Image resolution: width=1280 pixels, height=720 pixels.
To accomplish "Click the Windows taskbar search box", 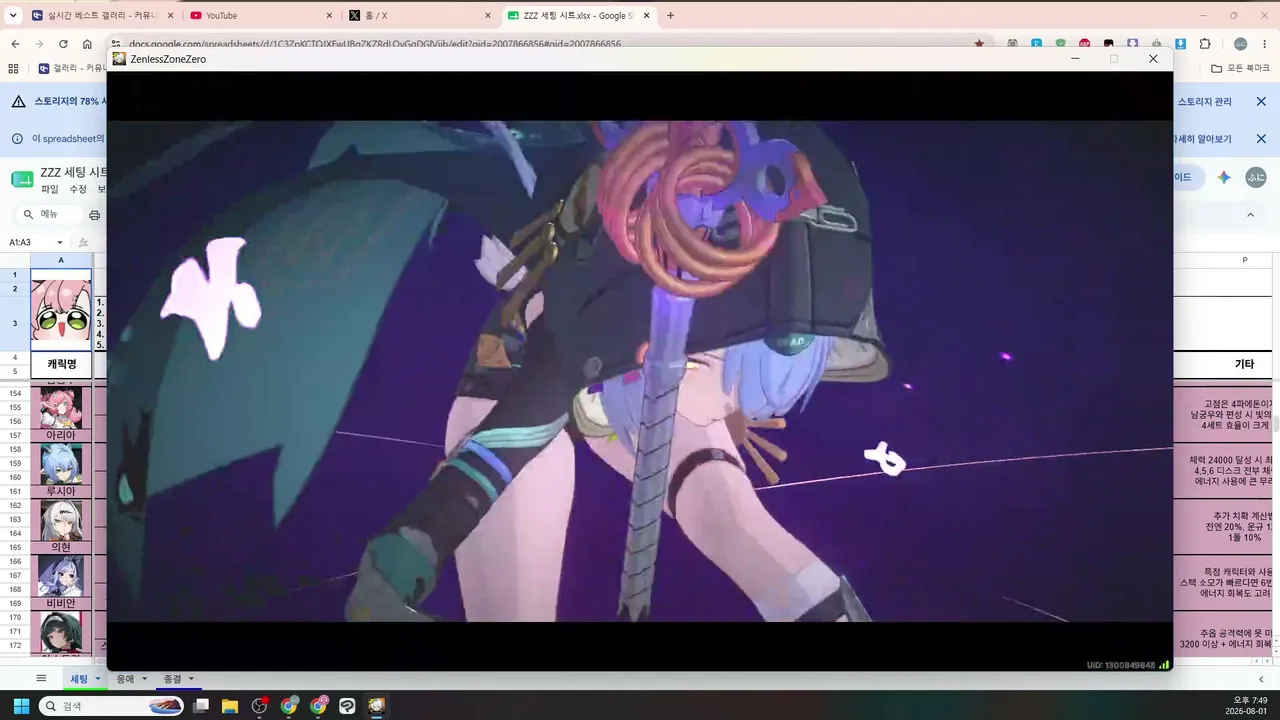I will (x=112, y=706).
